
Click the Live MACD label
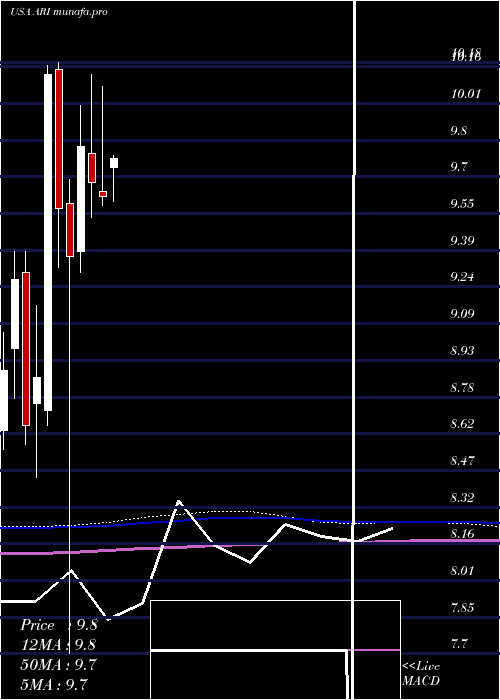421,673
